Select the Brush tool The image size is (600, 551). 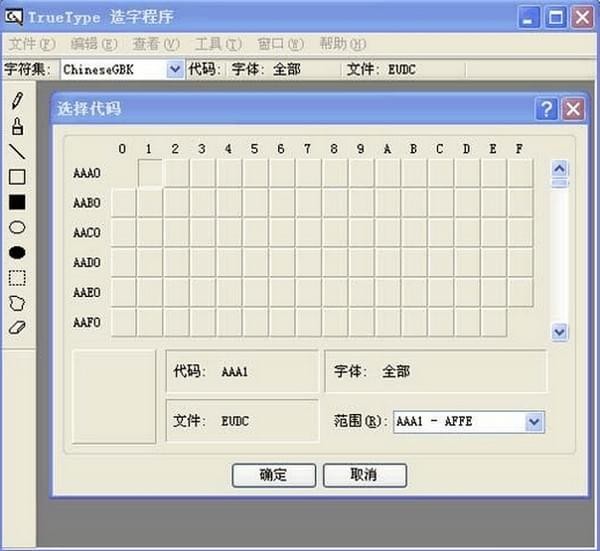point(17,127)
